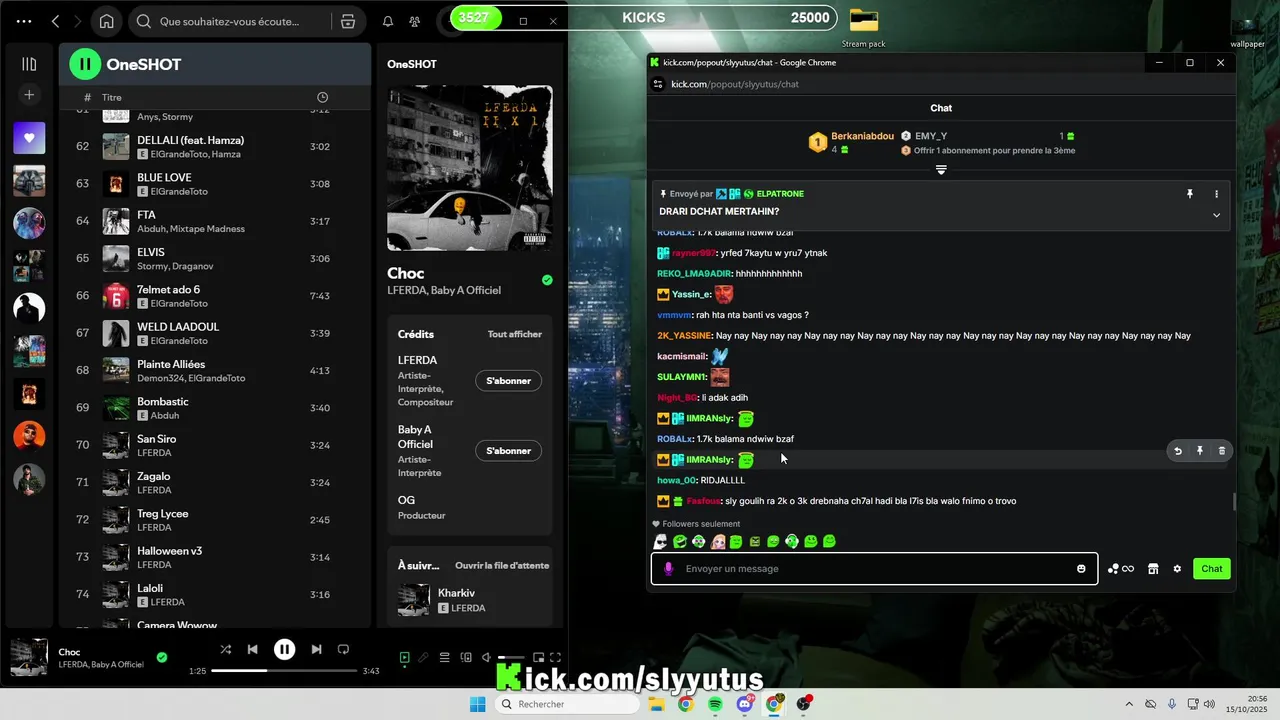Pin the hovered chat message
This screenshot has height=720, width=1280.
click(1200, 451)
